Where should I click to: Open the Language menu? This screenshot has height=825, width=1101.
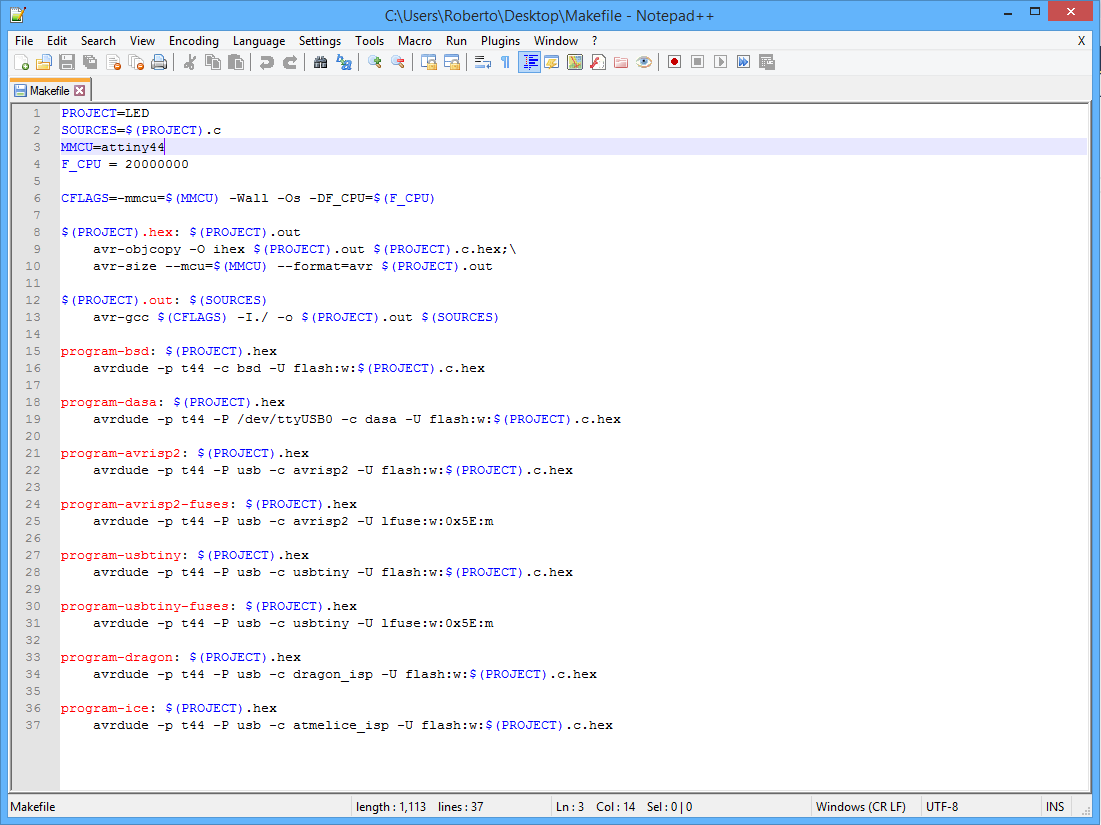pyautogui.click(x=258, y=41)
